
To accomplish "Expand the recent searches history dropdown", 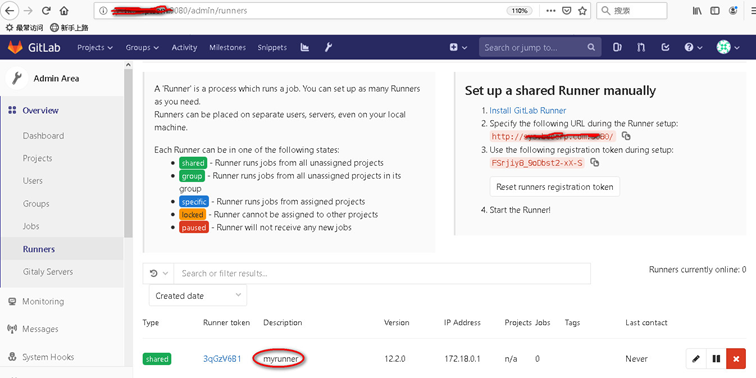I will (x=158, y=273).
